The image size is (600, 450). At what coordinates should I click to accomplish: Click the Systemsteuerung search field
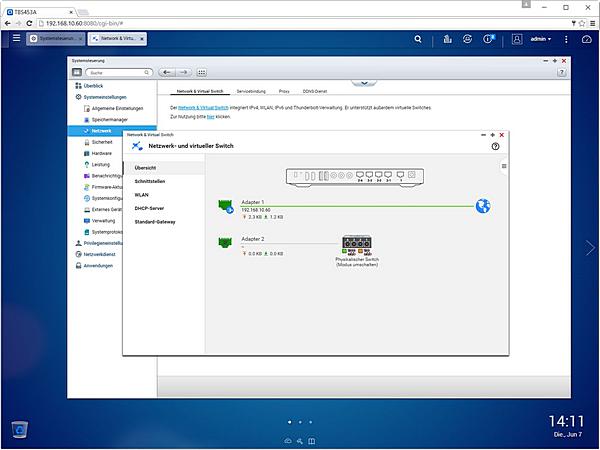[x=119, y=72]
